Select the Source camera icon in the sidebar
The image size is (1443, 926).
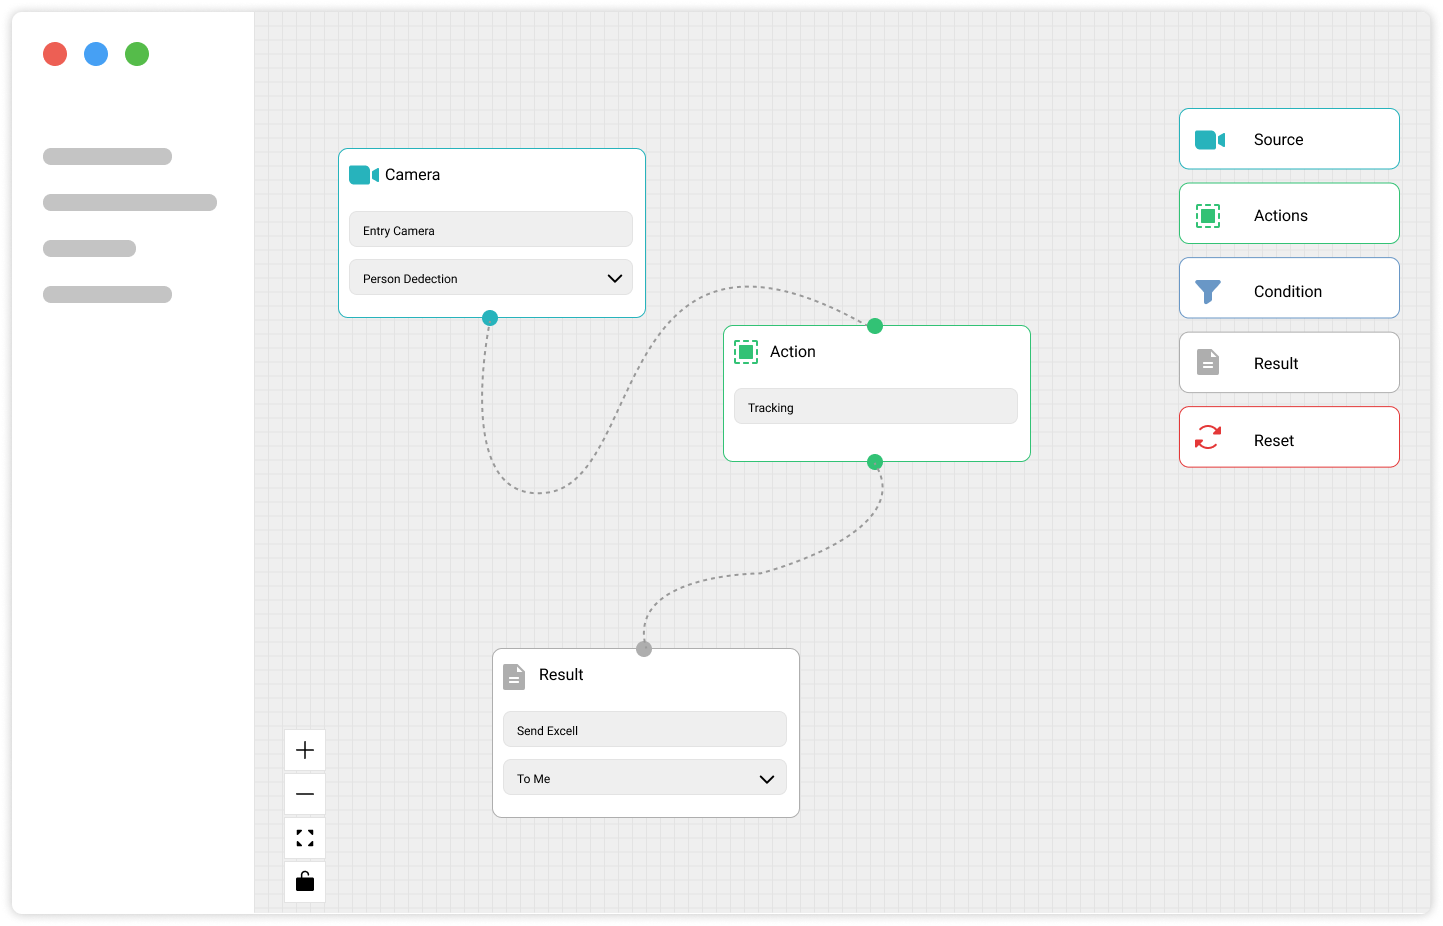1209,139
